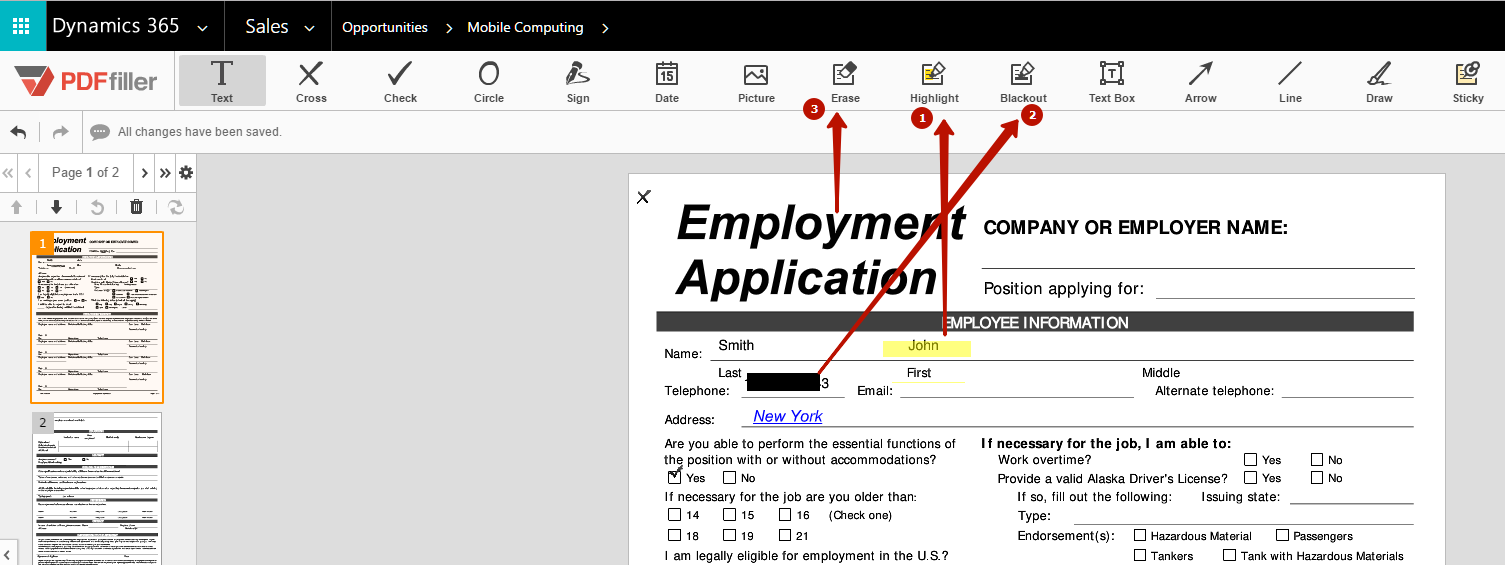Close document with X icon
This screenshot has width=1505, height=565.
pyautogui.click(x=643, y=197)
